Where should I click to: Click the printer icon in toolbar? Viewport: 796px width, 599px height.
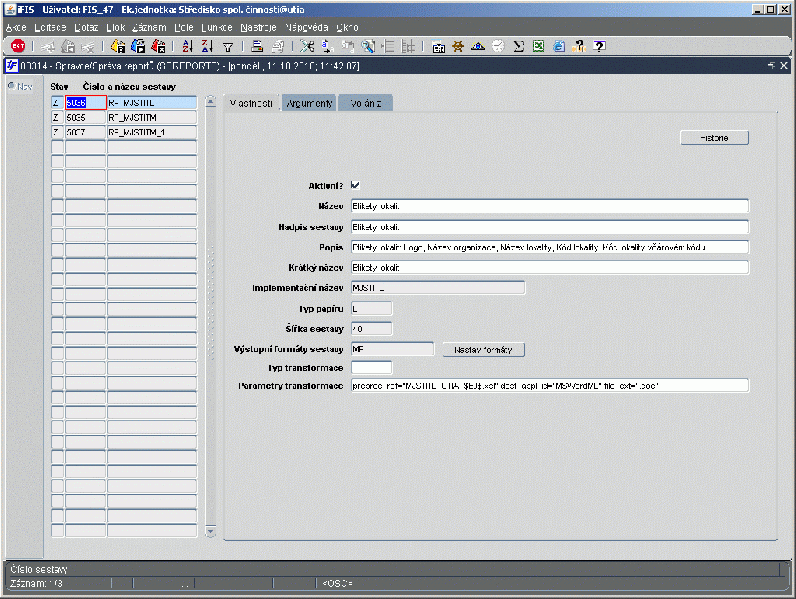[257, 46]
